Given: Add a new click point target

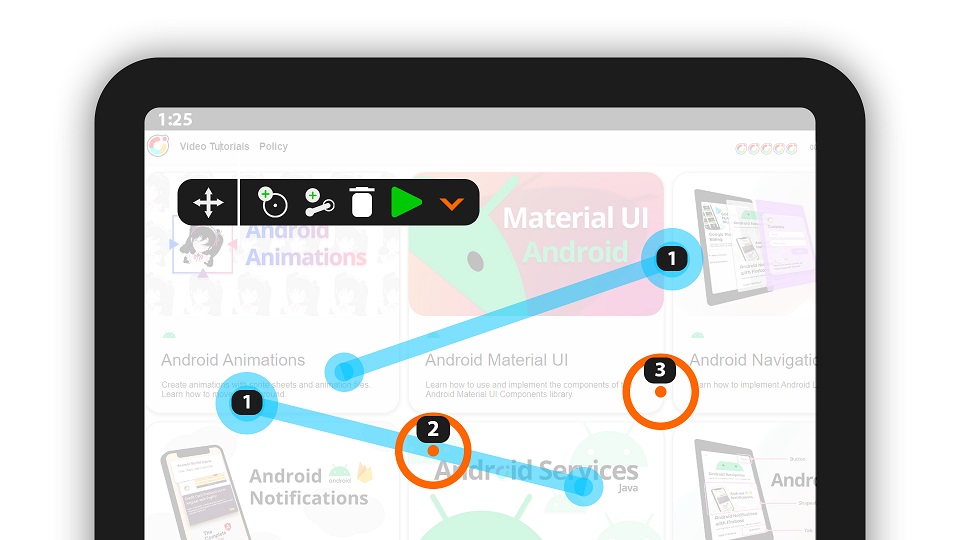Looking at the screenshot, I should coord(272,202).
